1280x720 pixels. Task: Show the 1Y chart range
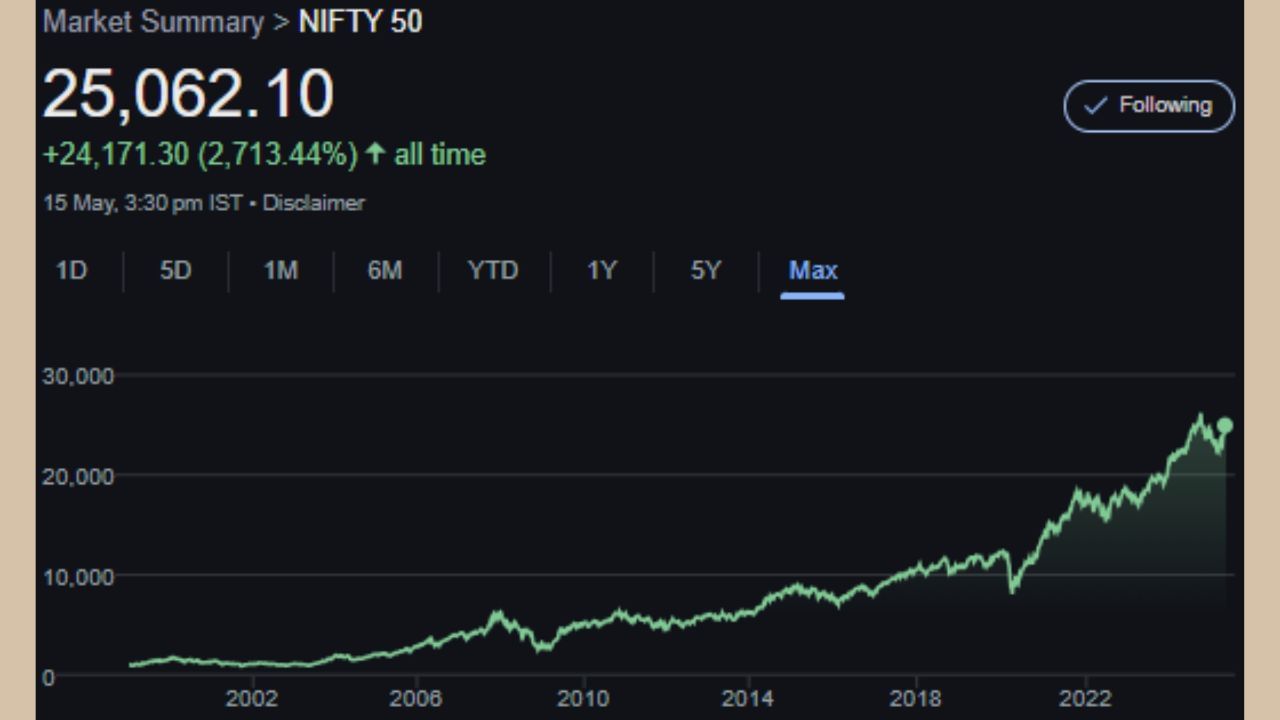pos(601,271)
